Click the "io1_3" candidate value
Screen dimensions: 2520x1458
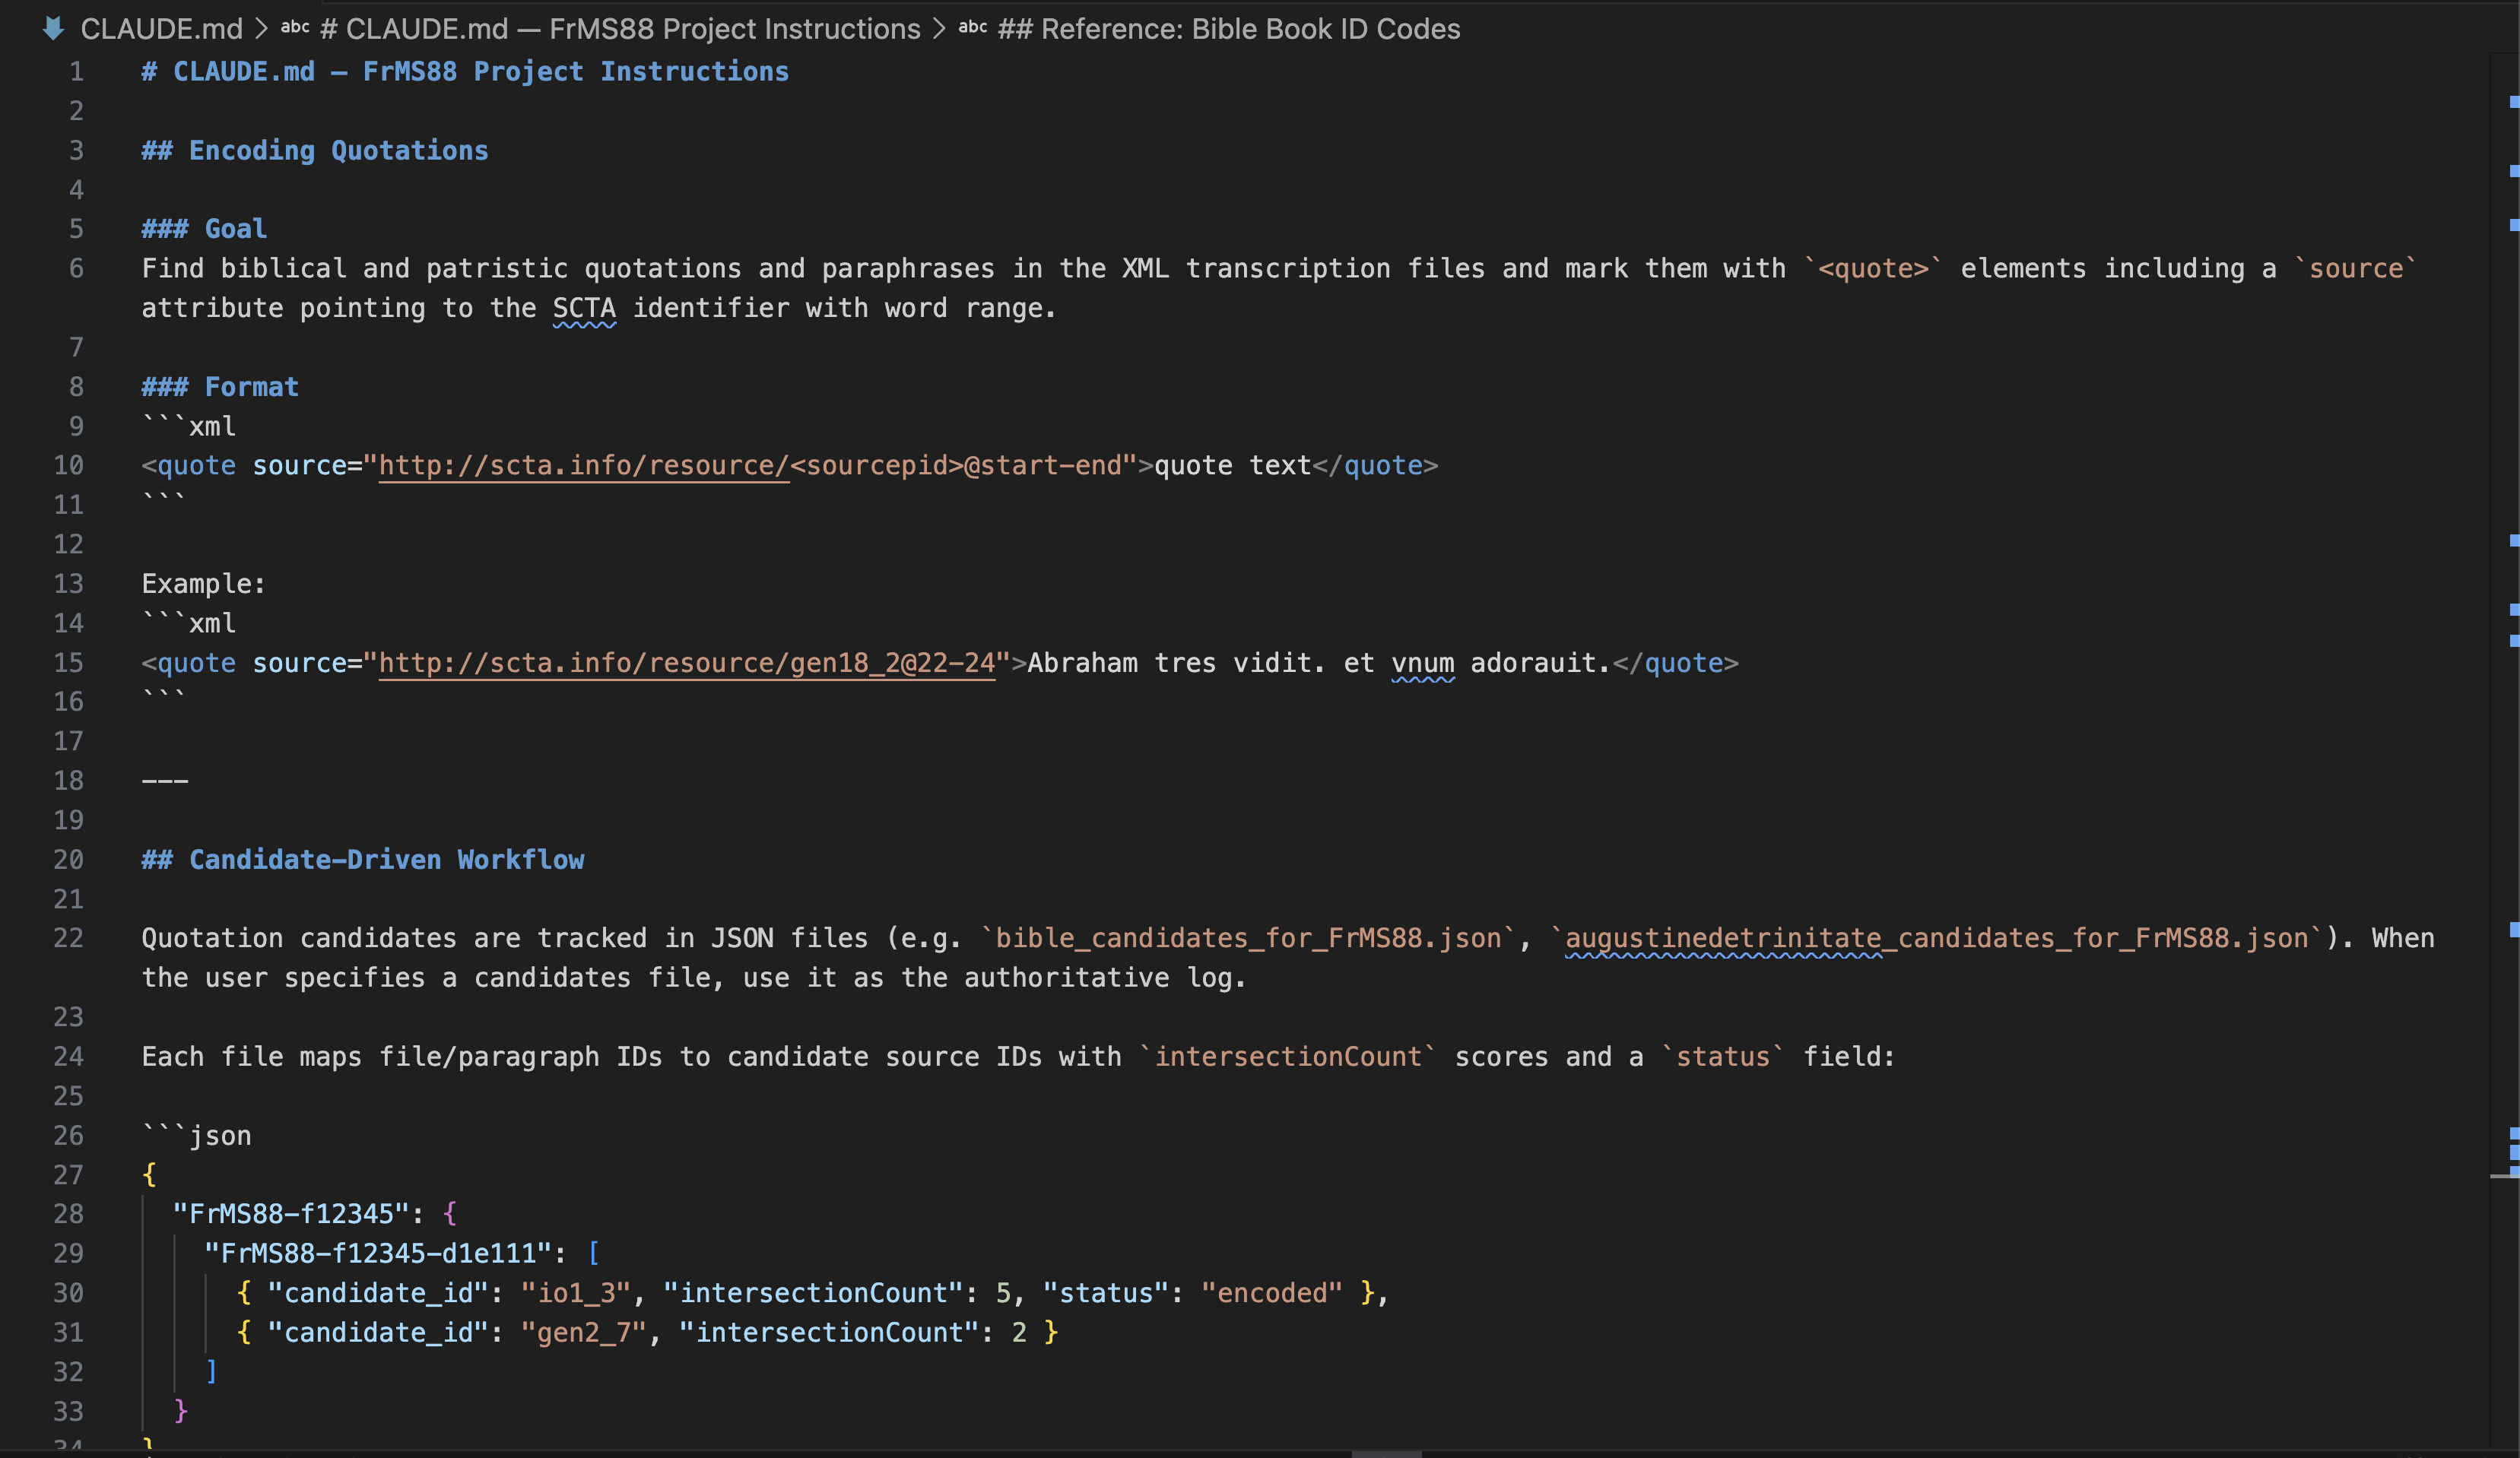576,1293
